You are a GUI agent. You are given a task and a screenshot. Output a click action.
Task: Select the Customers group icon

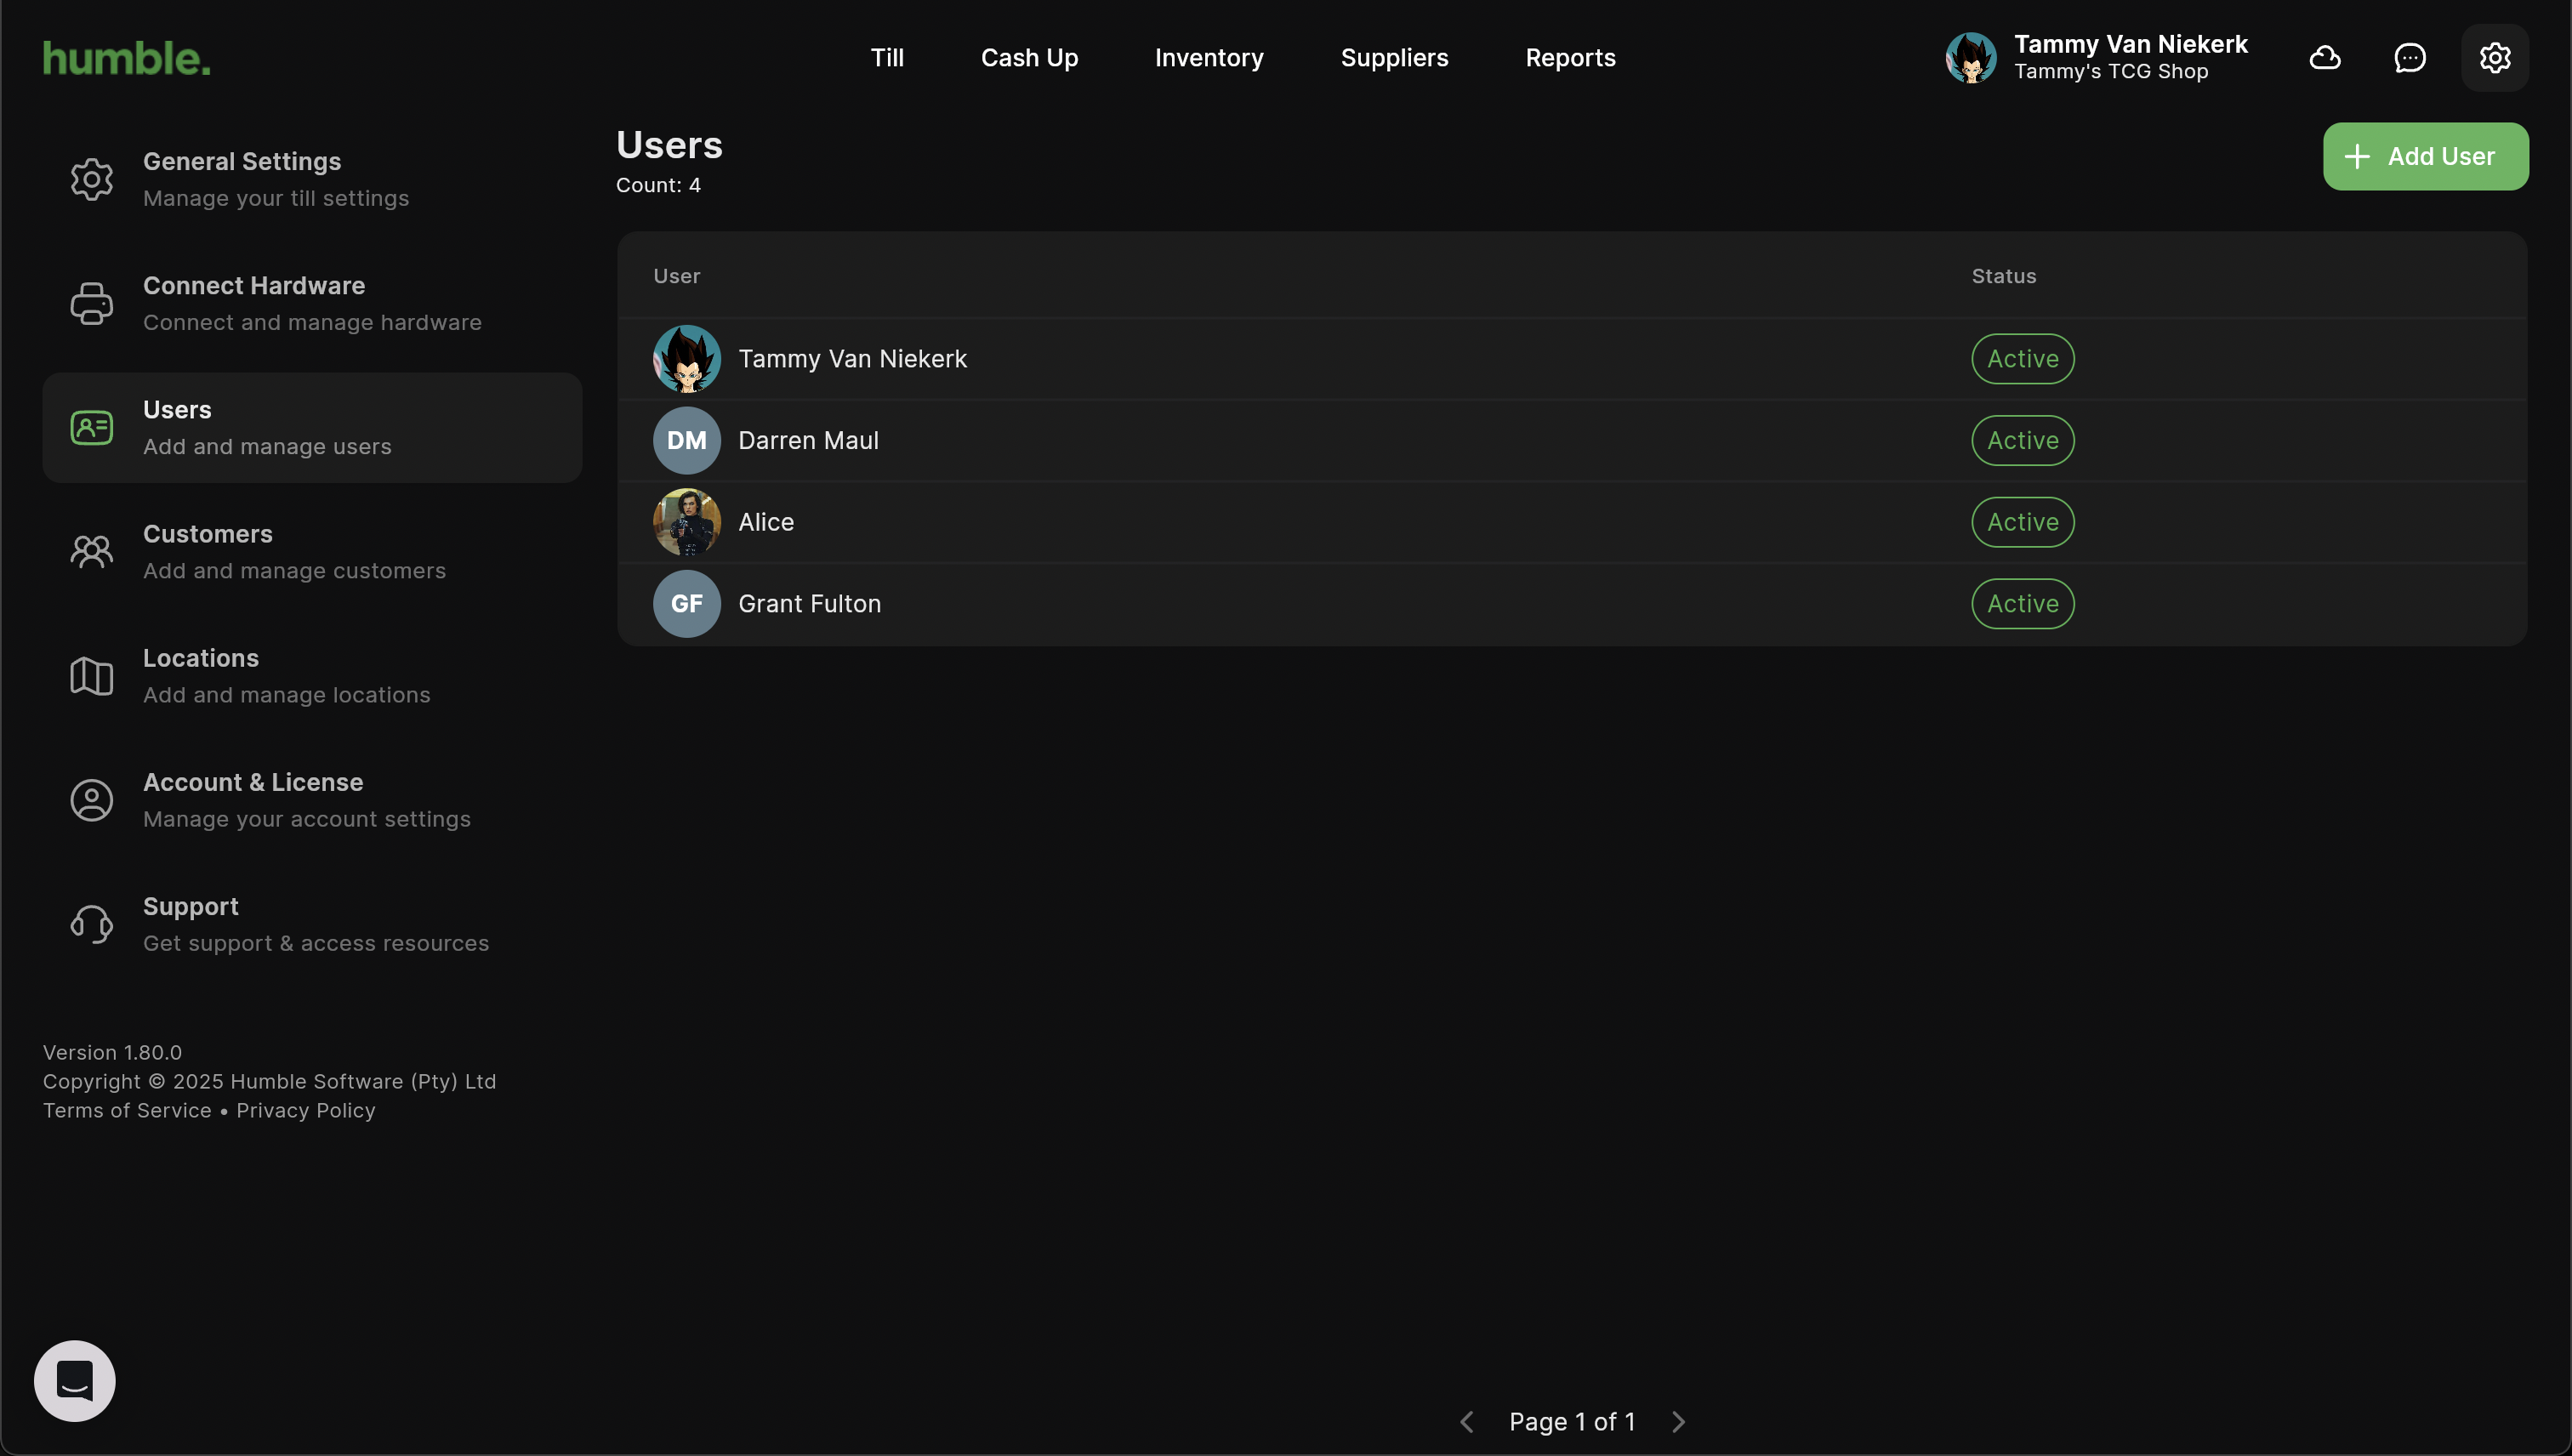92,552
